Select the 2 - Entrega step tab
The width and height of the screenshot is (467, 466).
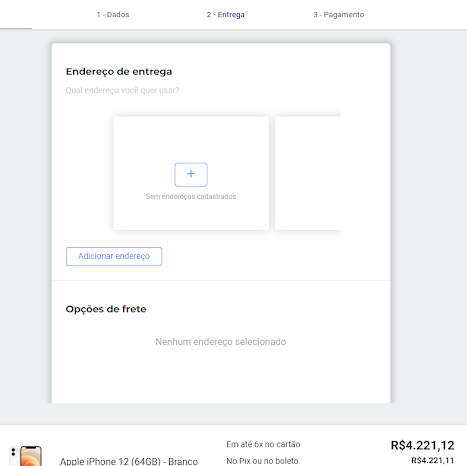226,15
